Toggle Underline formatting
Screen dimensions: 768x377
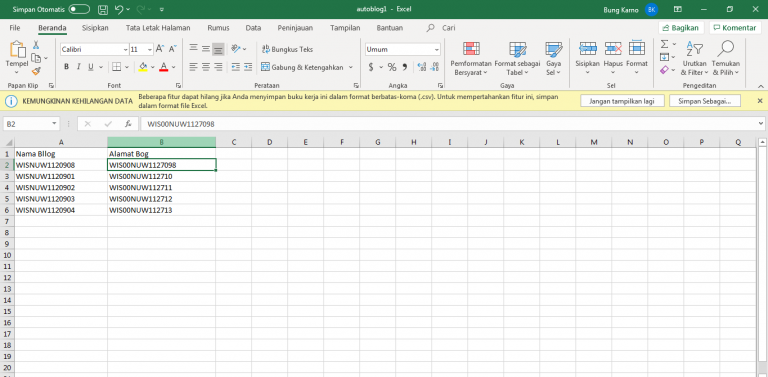click(x=91, y=67)
